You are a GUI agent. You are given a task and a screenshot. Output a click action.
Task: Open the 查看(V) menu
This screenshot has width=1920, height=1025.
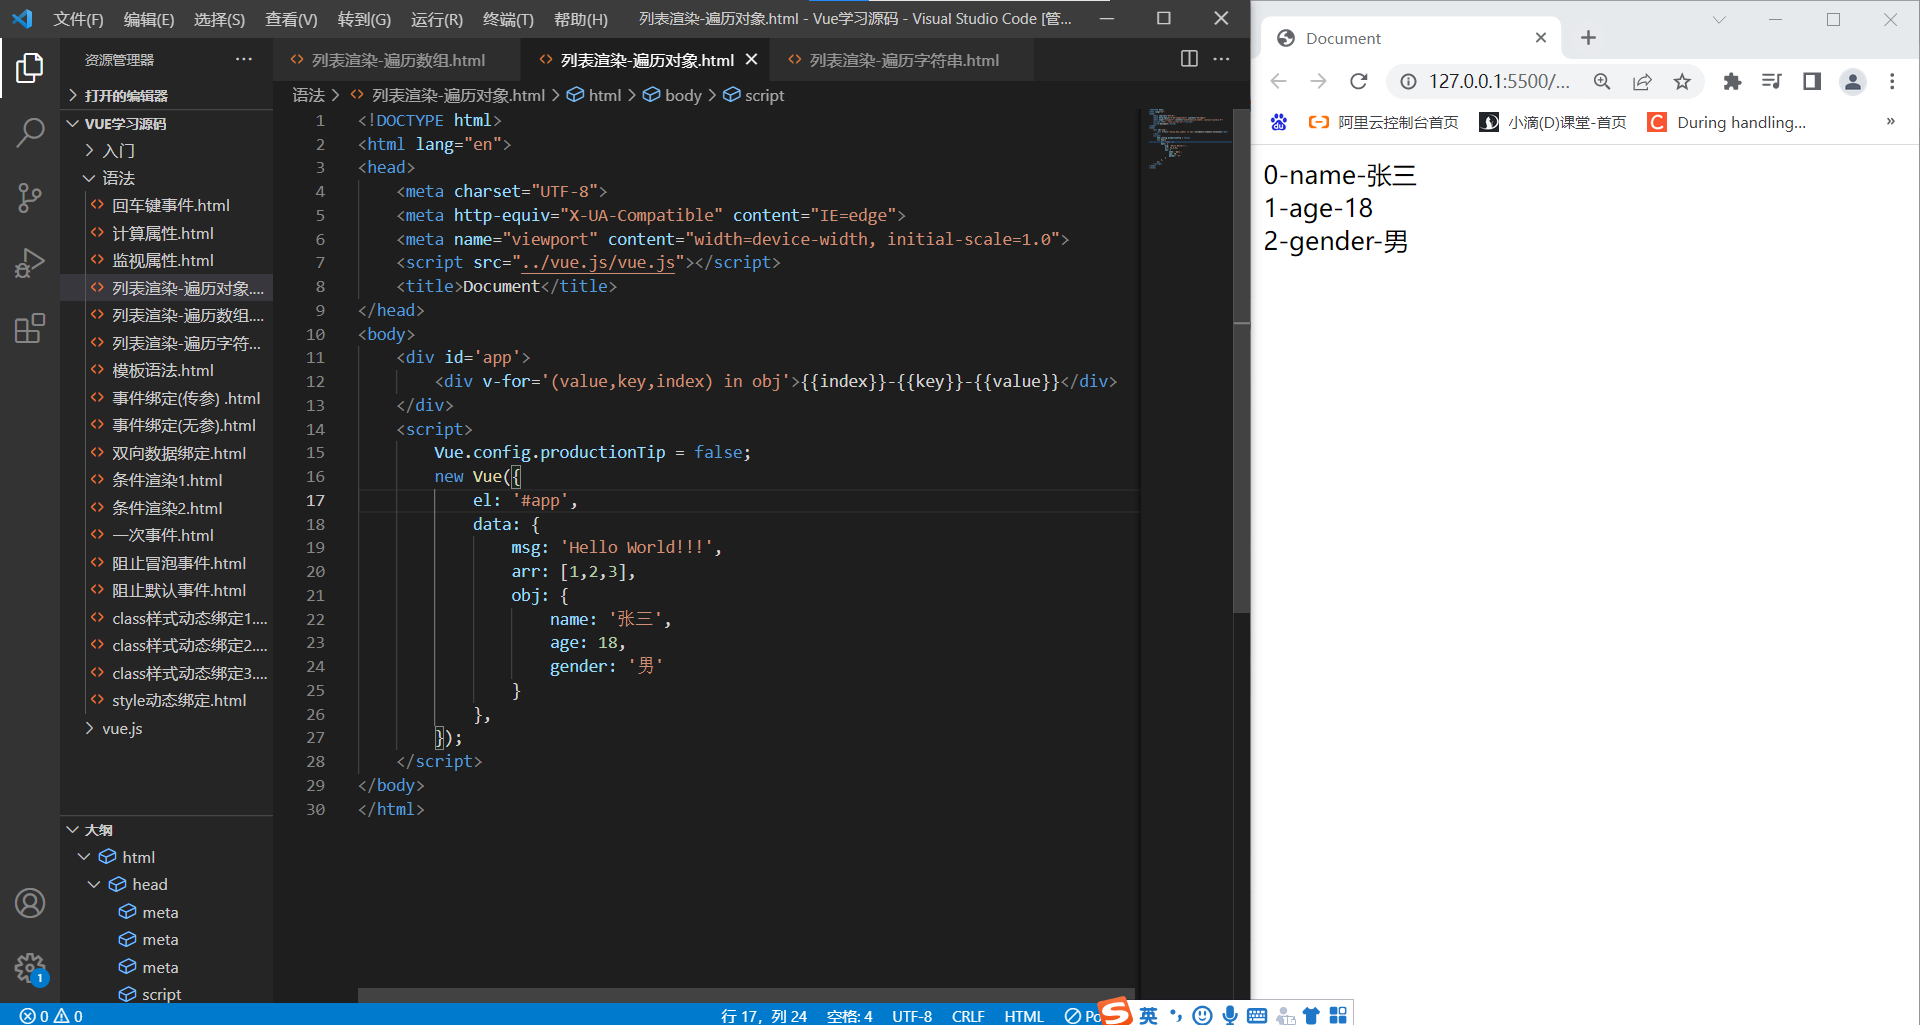click(291, 19)
